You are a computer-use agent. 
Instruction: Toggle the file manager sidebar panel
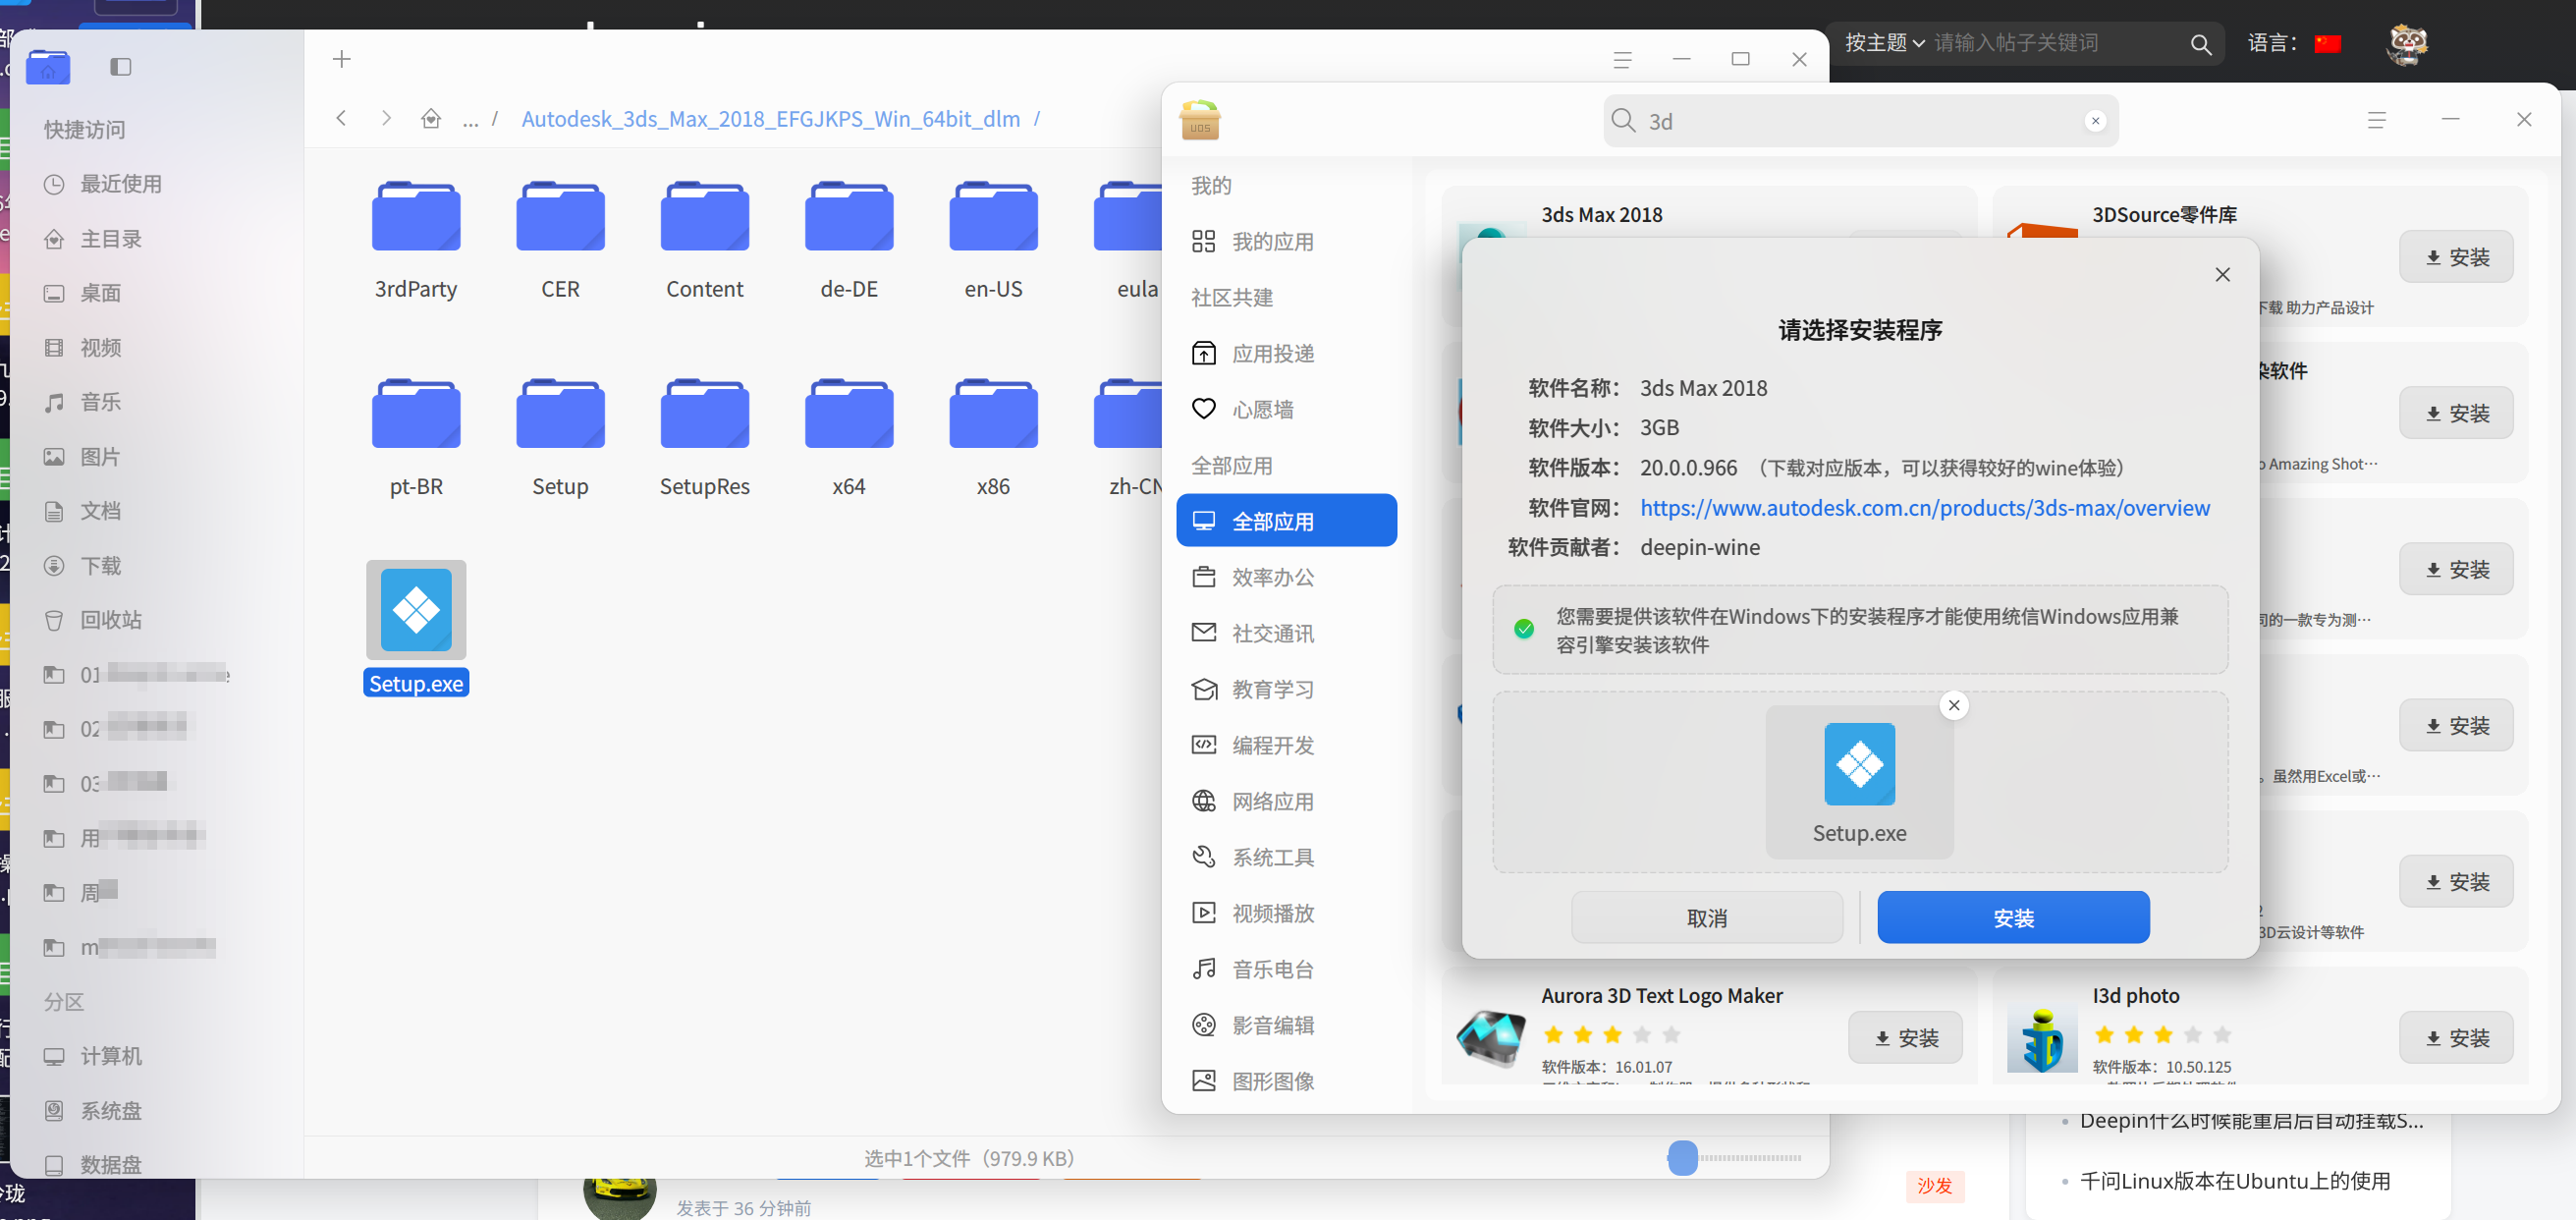[x=121, y=67]
